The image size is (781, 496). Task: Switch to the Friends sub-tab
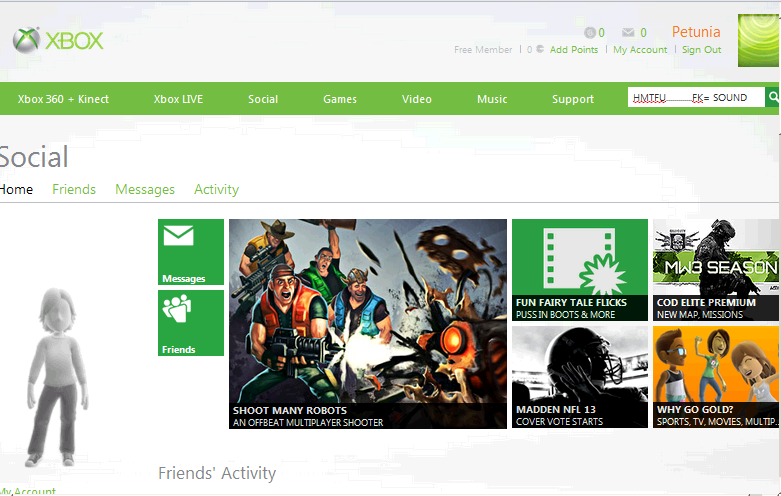click(74, 189)
